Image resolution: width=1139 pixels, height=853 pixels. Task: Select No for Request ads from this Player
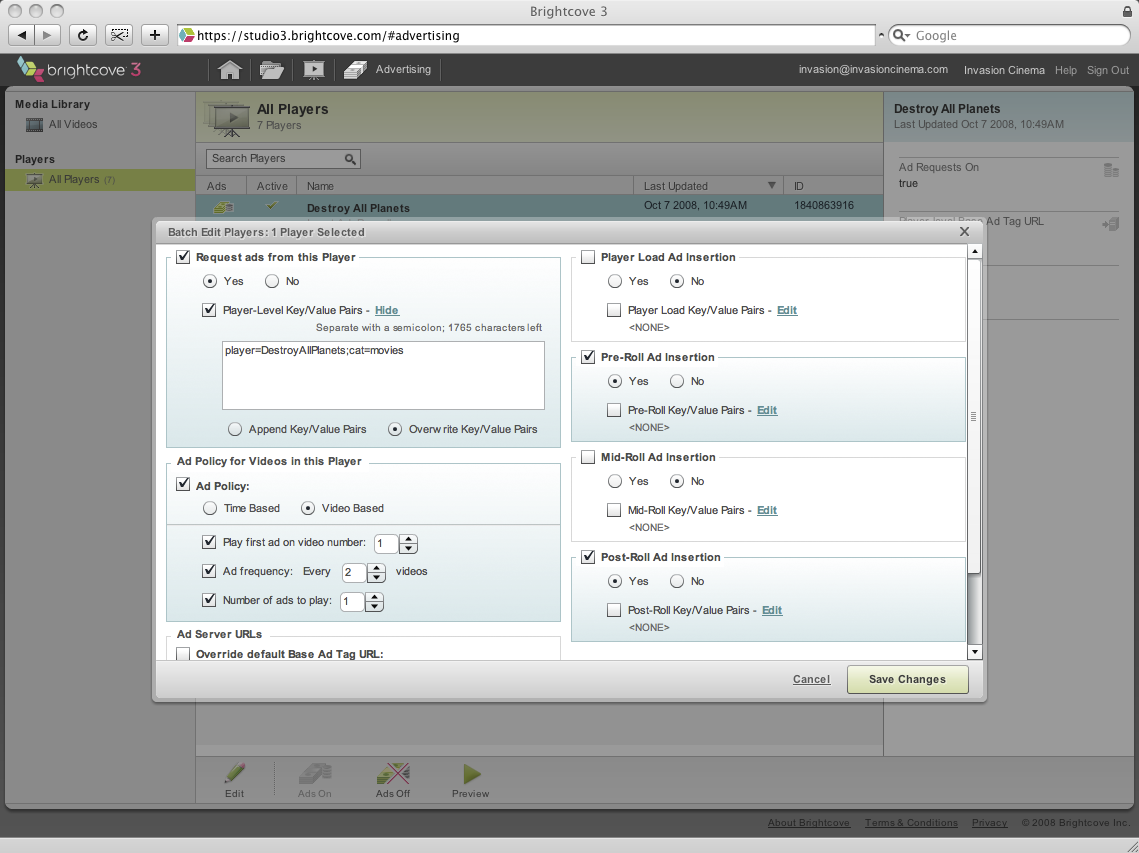point(272,281)
